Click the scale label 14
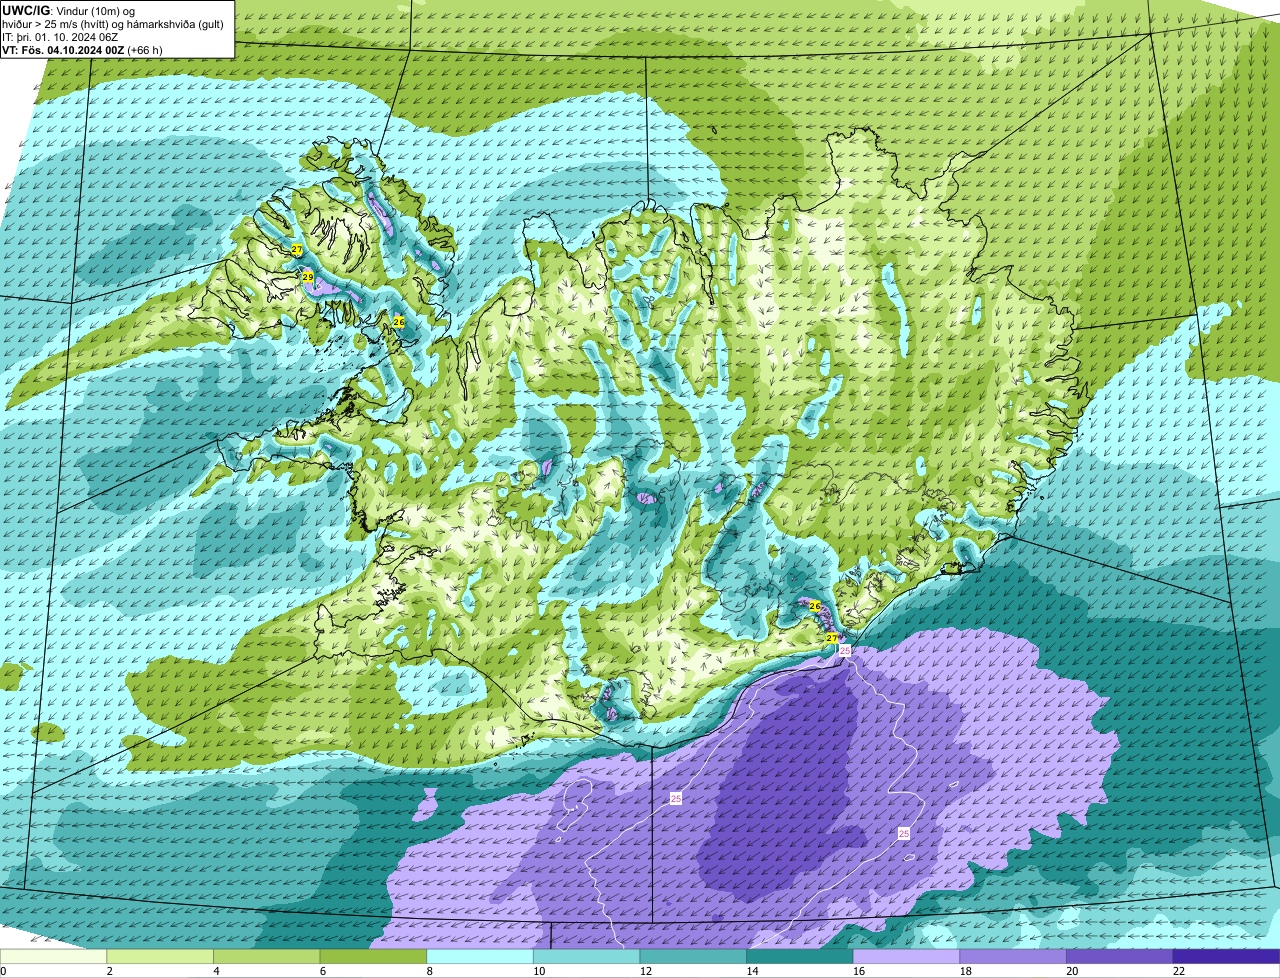 pyautogui.click(x=751, y=971)
